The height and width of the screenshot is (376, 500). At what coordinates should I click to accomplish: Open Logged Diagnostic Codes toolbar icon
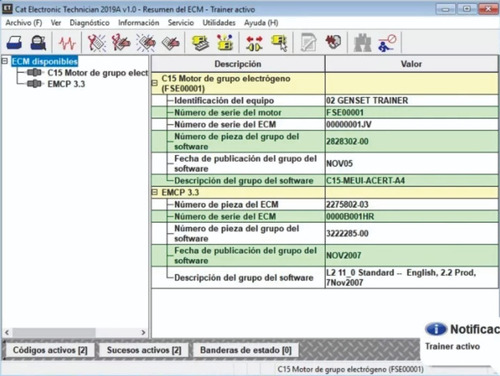121,43
